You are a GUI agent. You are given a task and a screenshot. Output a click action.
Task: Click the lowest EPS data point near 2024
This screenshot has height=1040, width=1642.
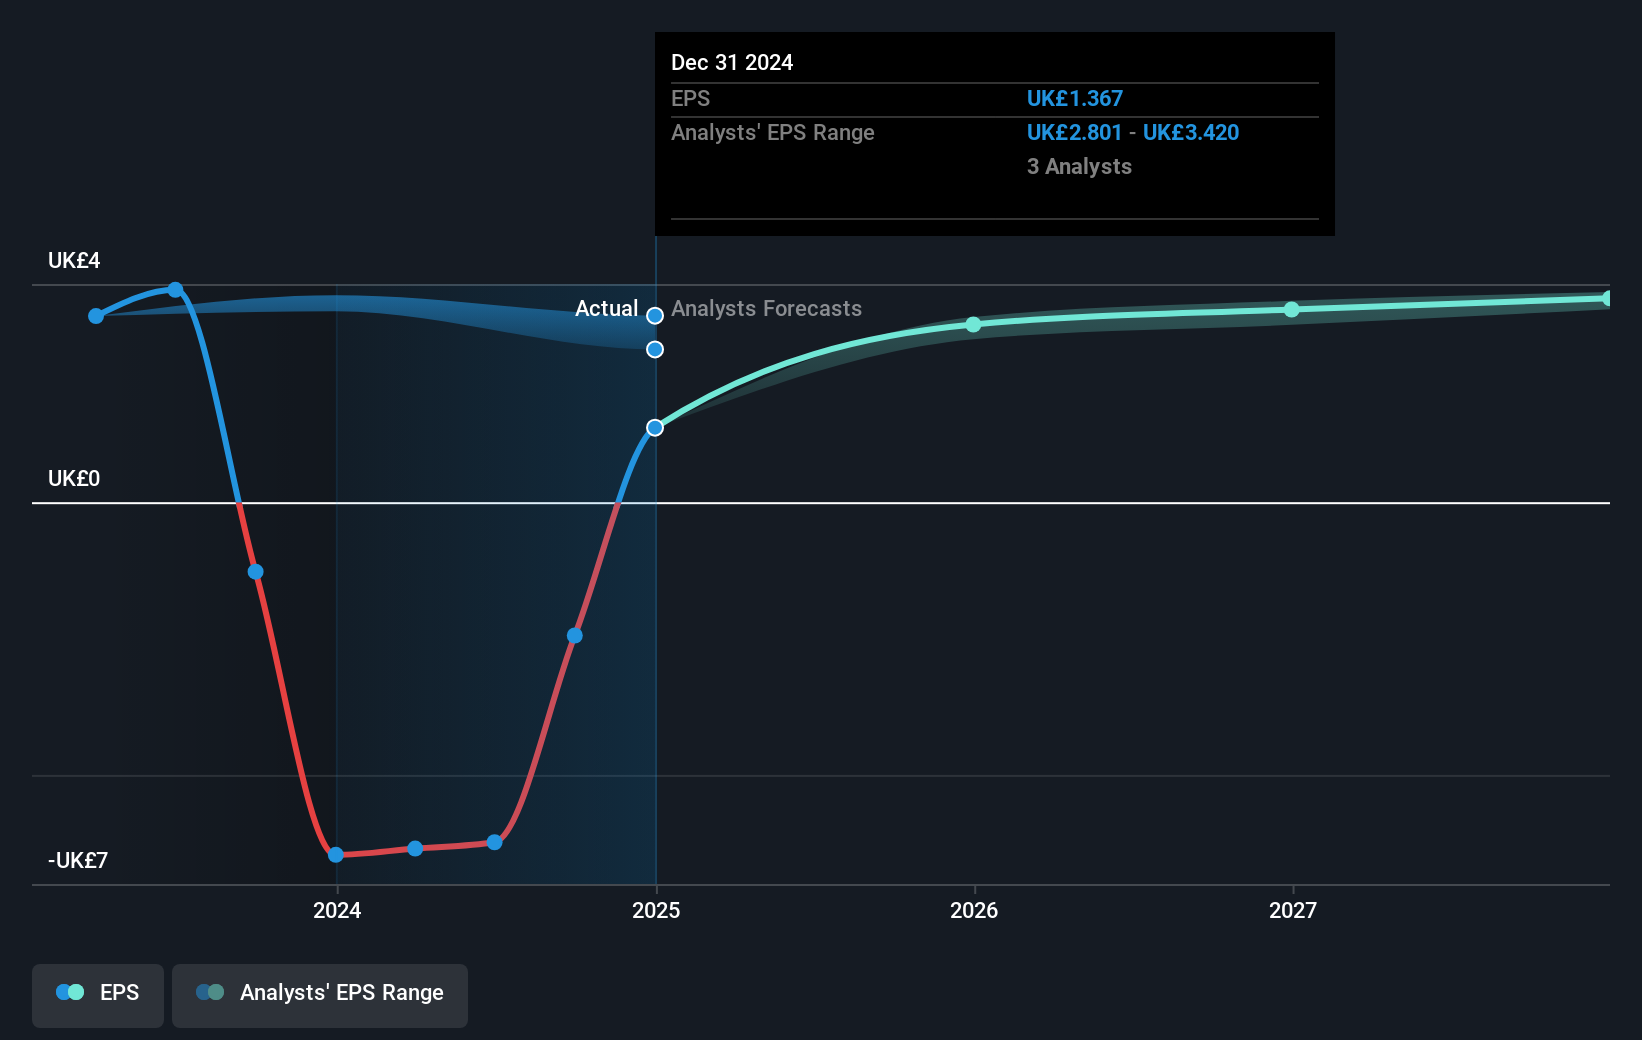[x=337, y=854]
